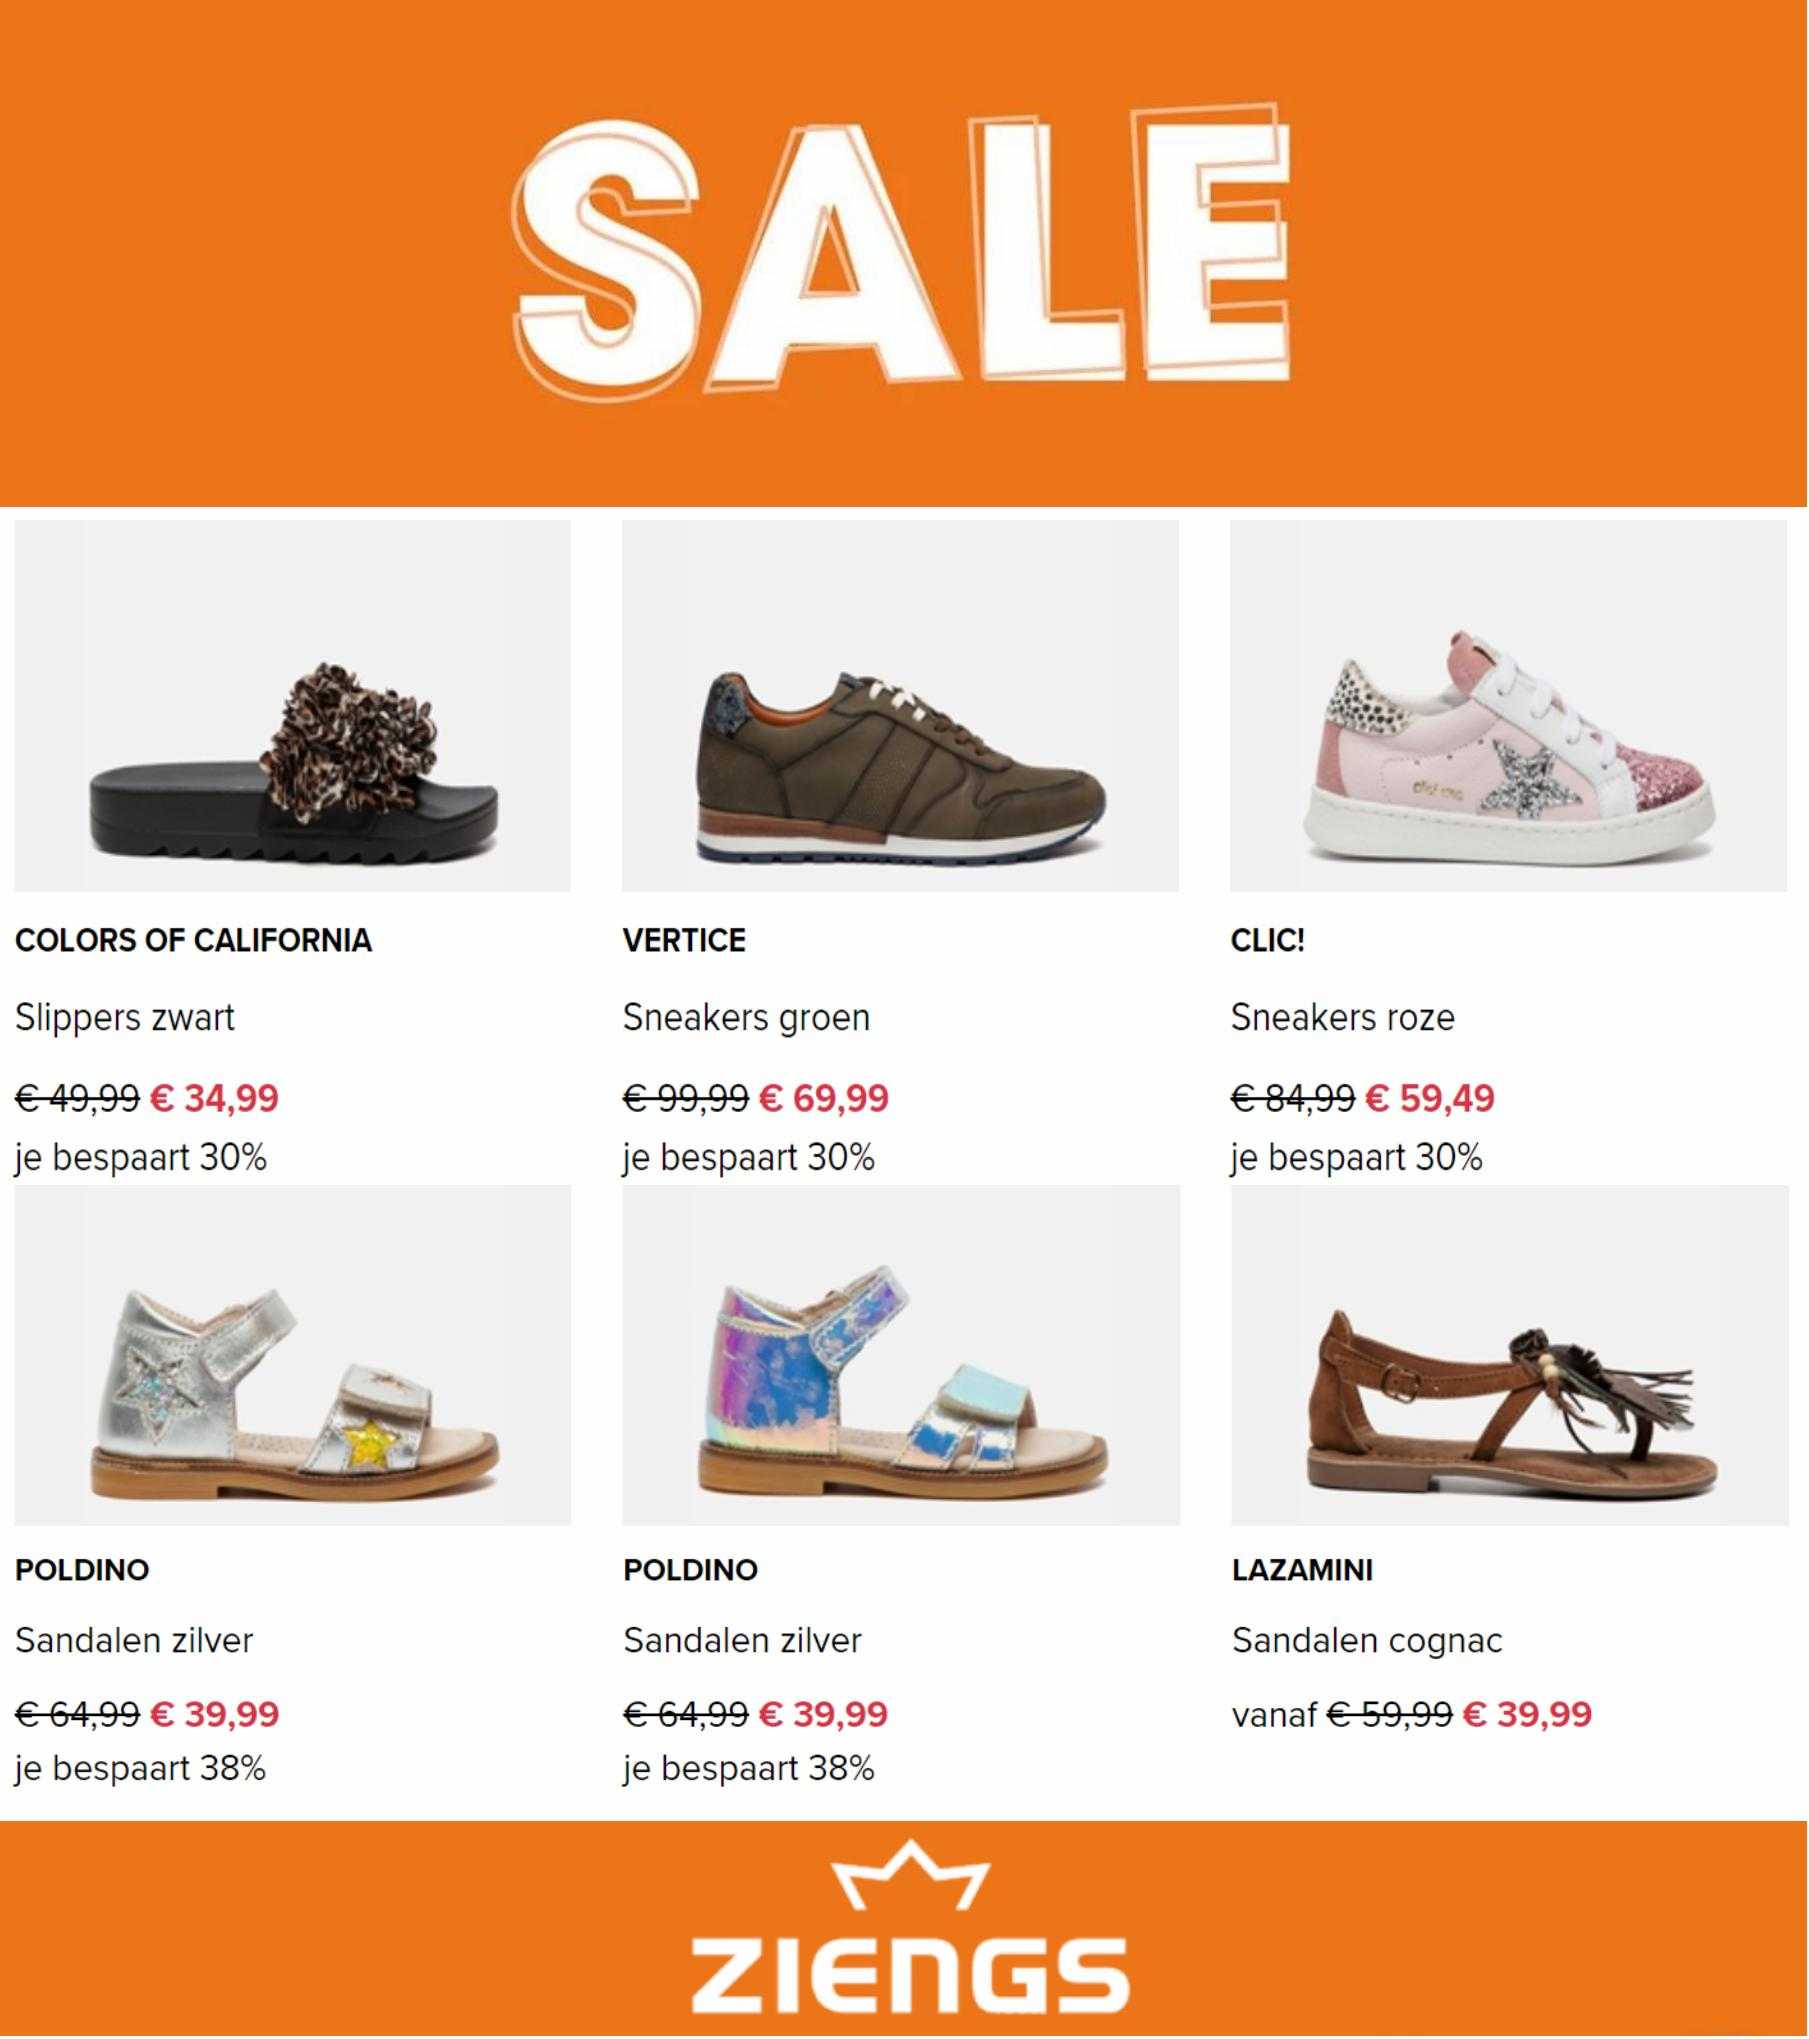Click the Sandalen cognac product title
The height and width of the screenshot is (2039, 1809).
(1367, 1641)
